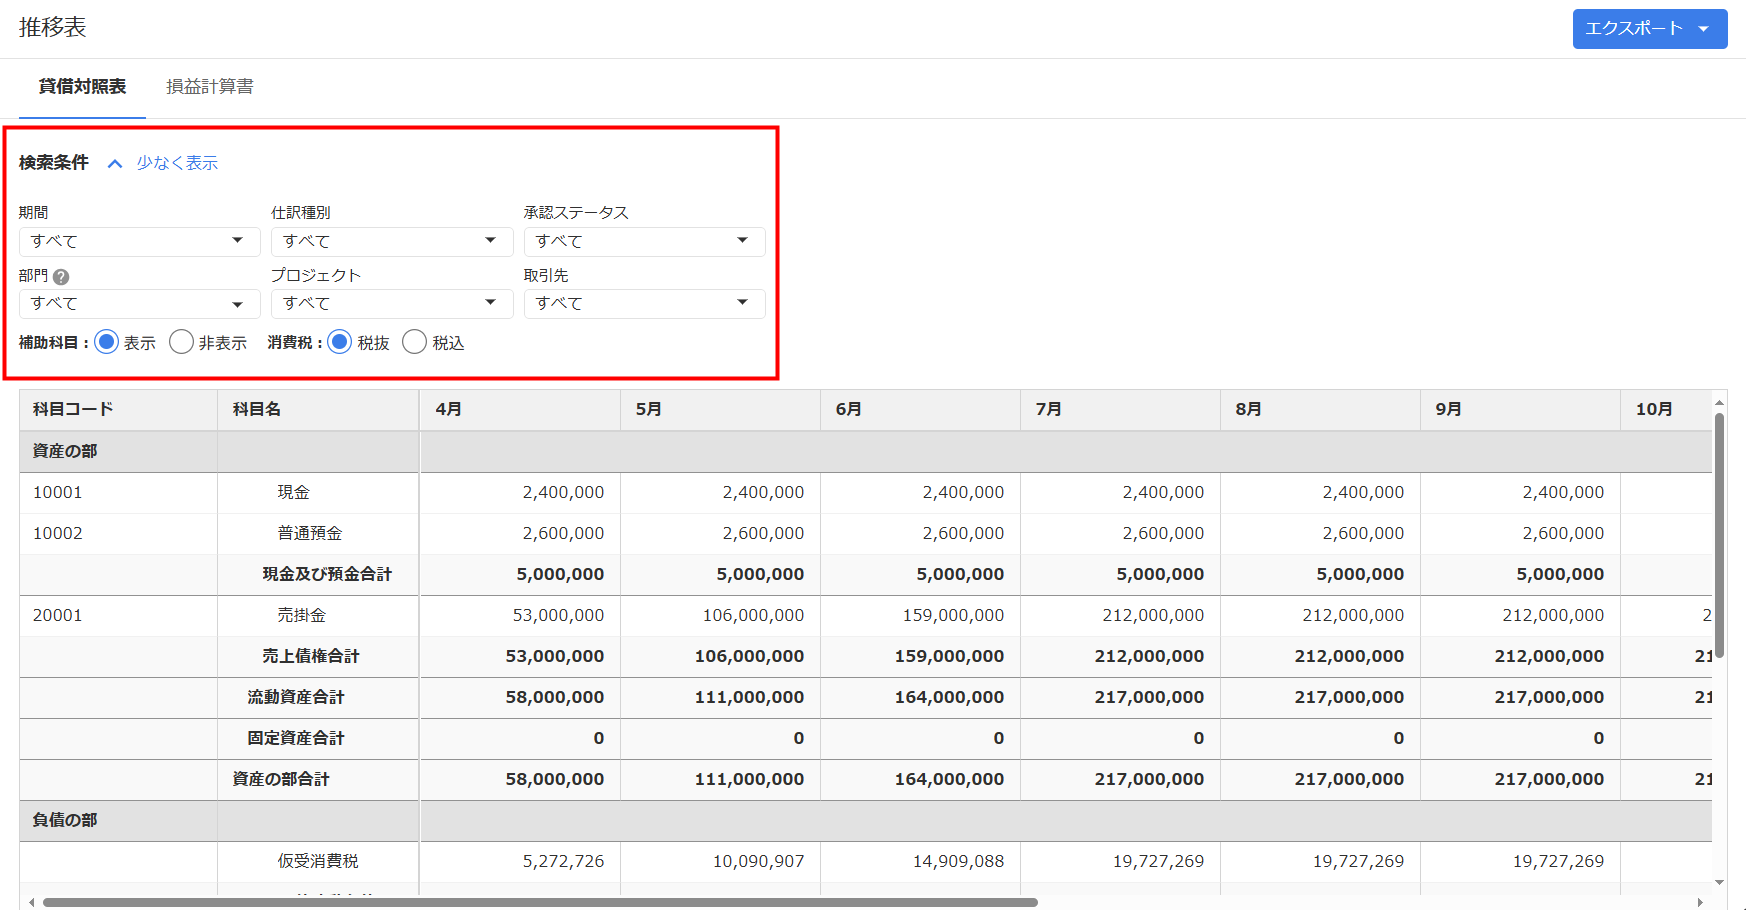The width and height of the screenshot is (1746, 910).
Task: Click the 7月 column header
Action: point(1120,410)
